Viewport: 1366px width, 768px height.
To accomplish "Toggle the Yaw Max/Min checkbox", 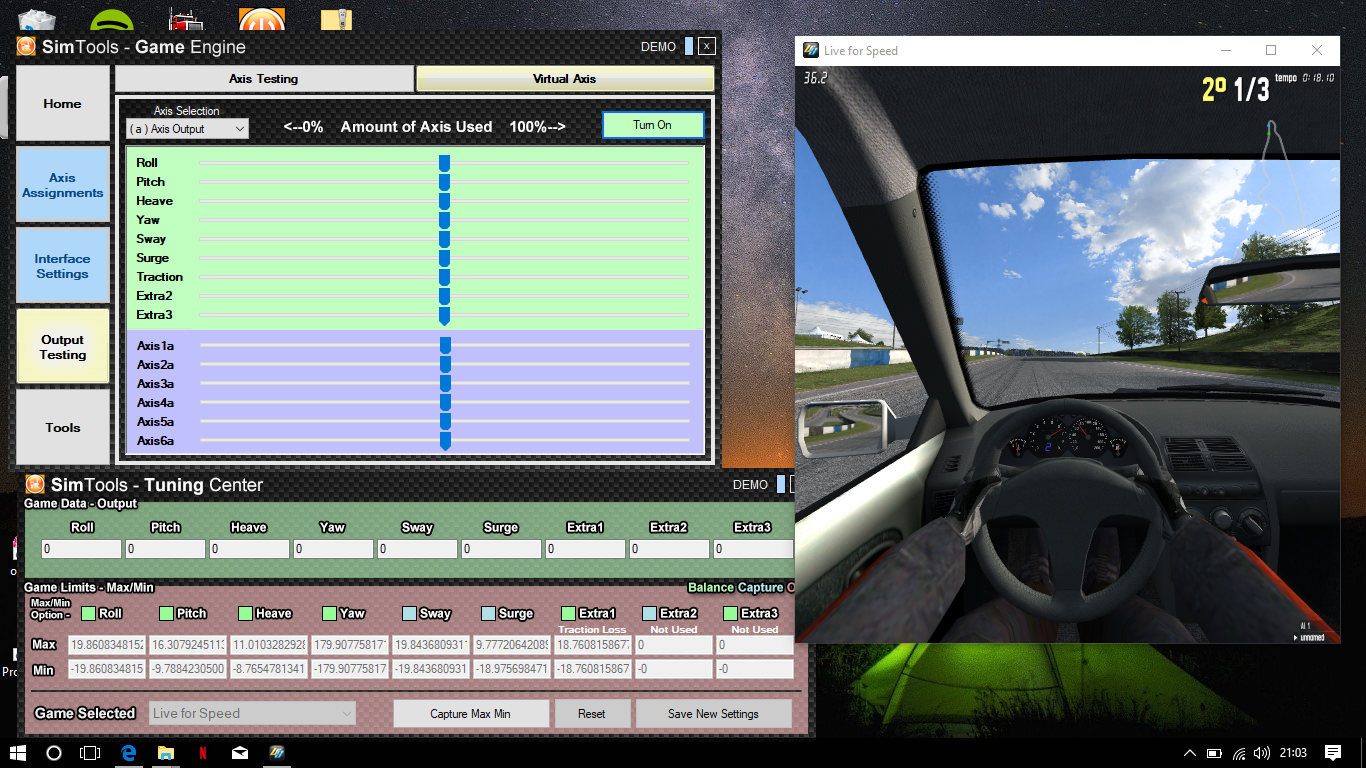I will coord(329,613).
